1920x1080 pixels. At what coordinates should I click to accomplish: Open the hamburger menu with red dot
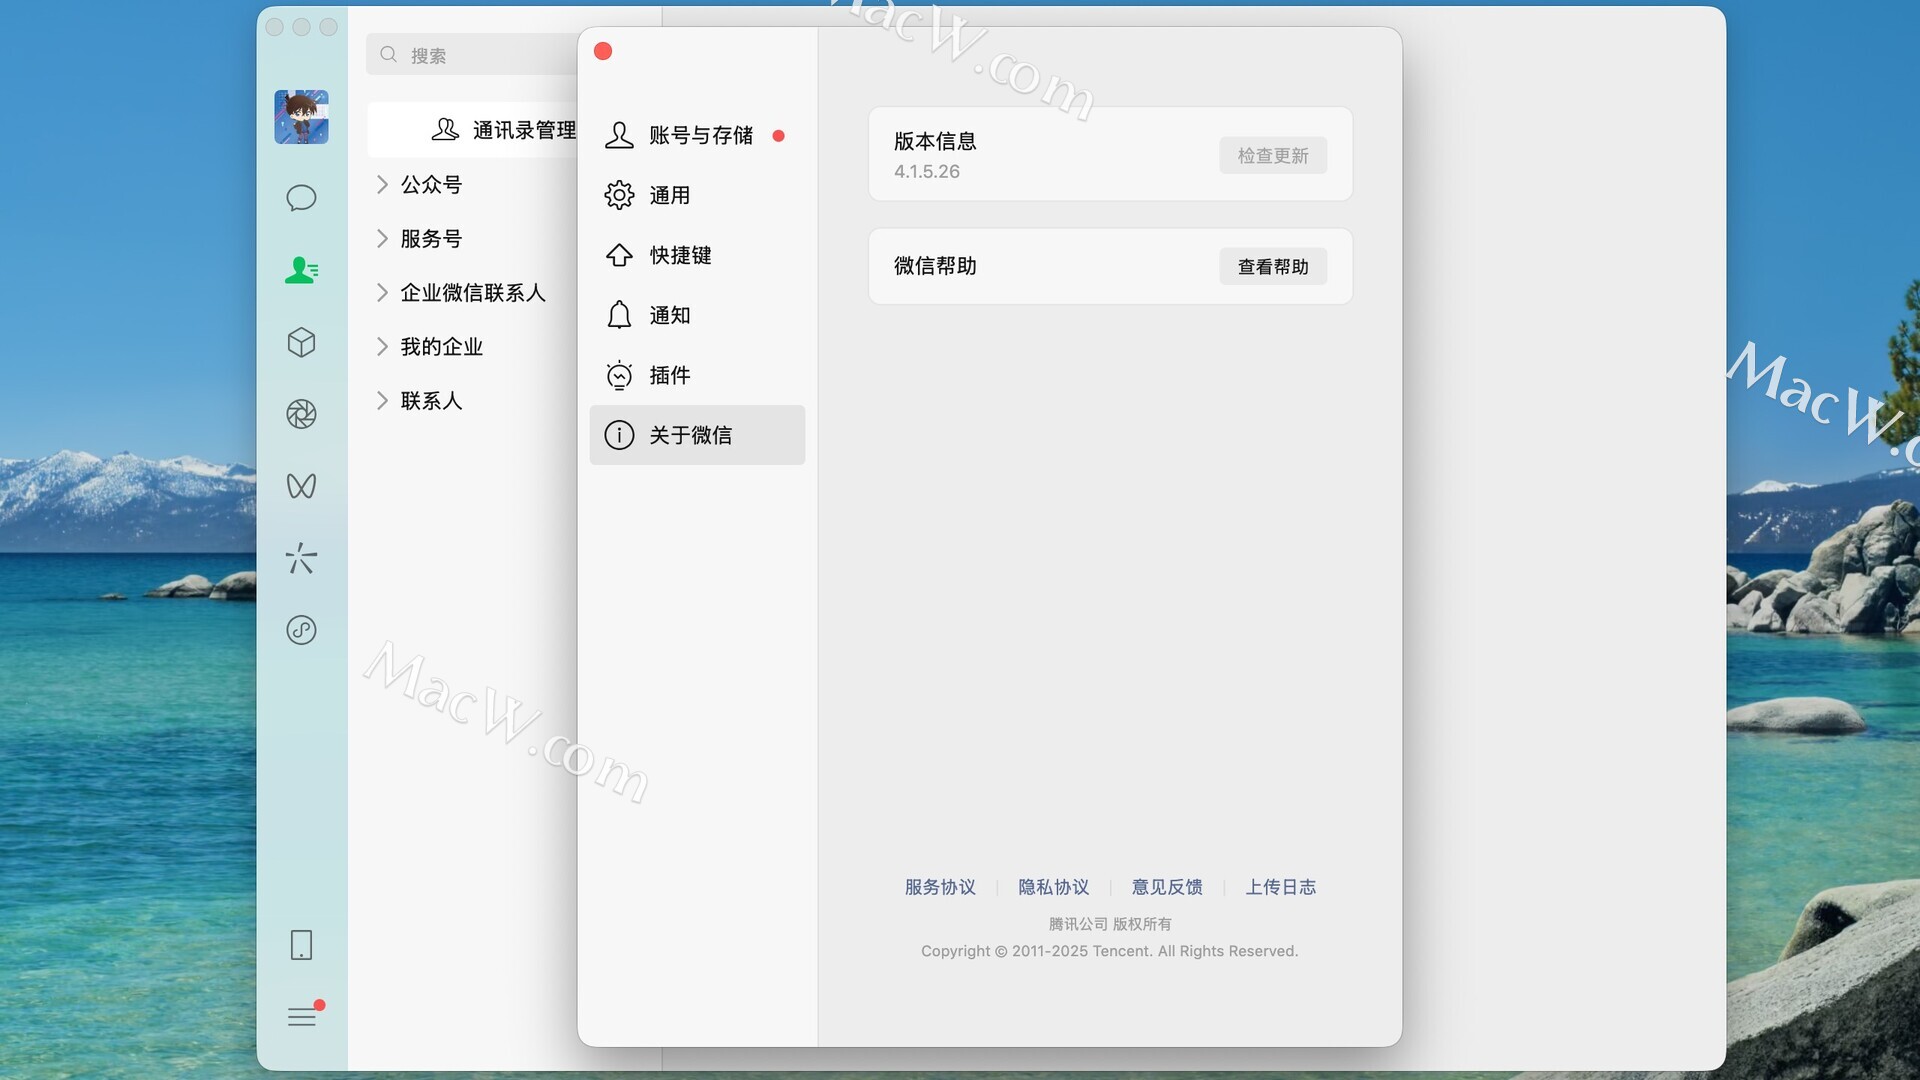point(302,1017)
